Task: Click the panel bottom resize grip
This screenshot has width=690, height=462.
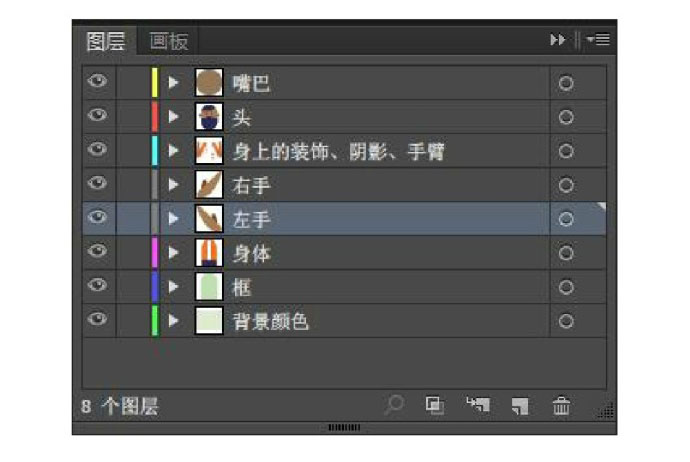Action: click(344, 428)
